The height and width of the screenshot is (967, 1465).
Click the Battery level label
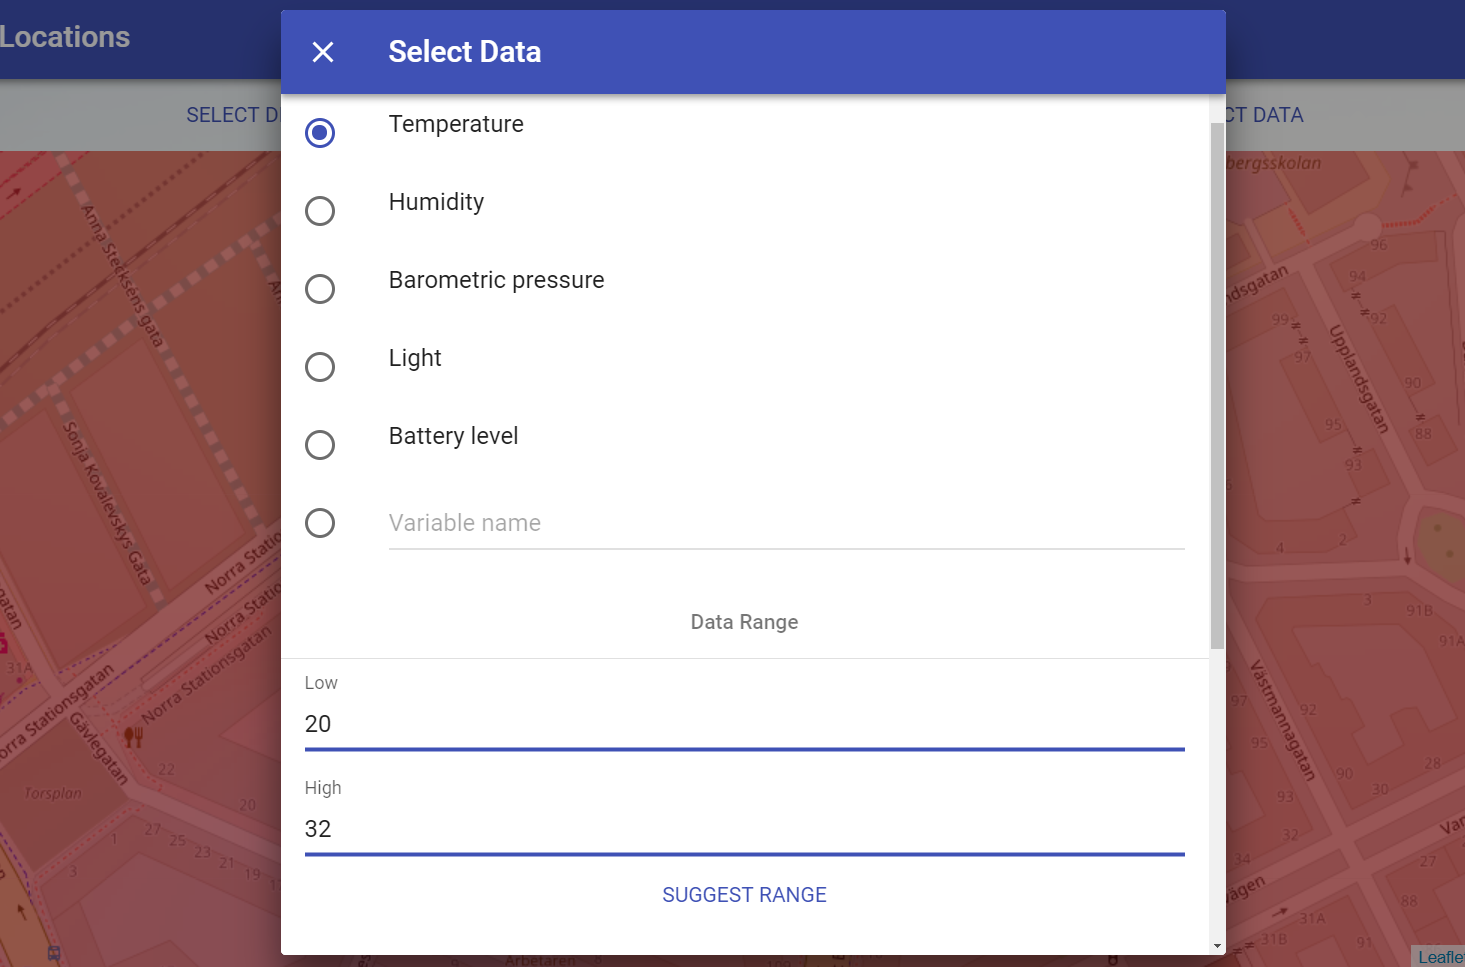click(453, 436)
